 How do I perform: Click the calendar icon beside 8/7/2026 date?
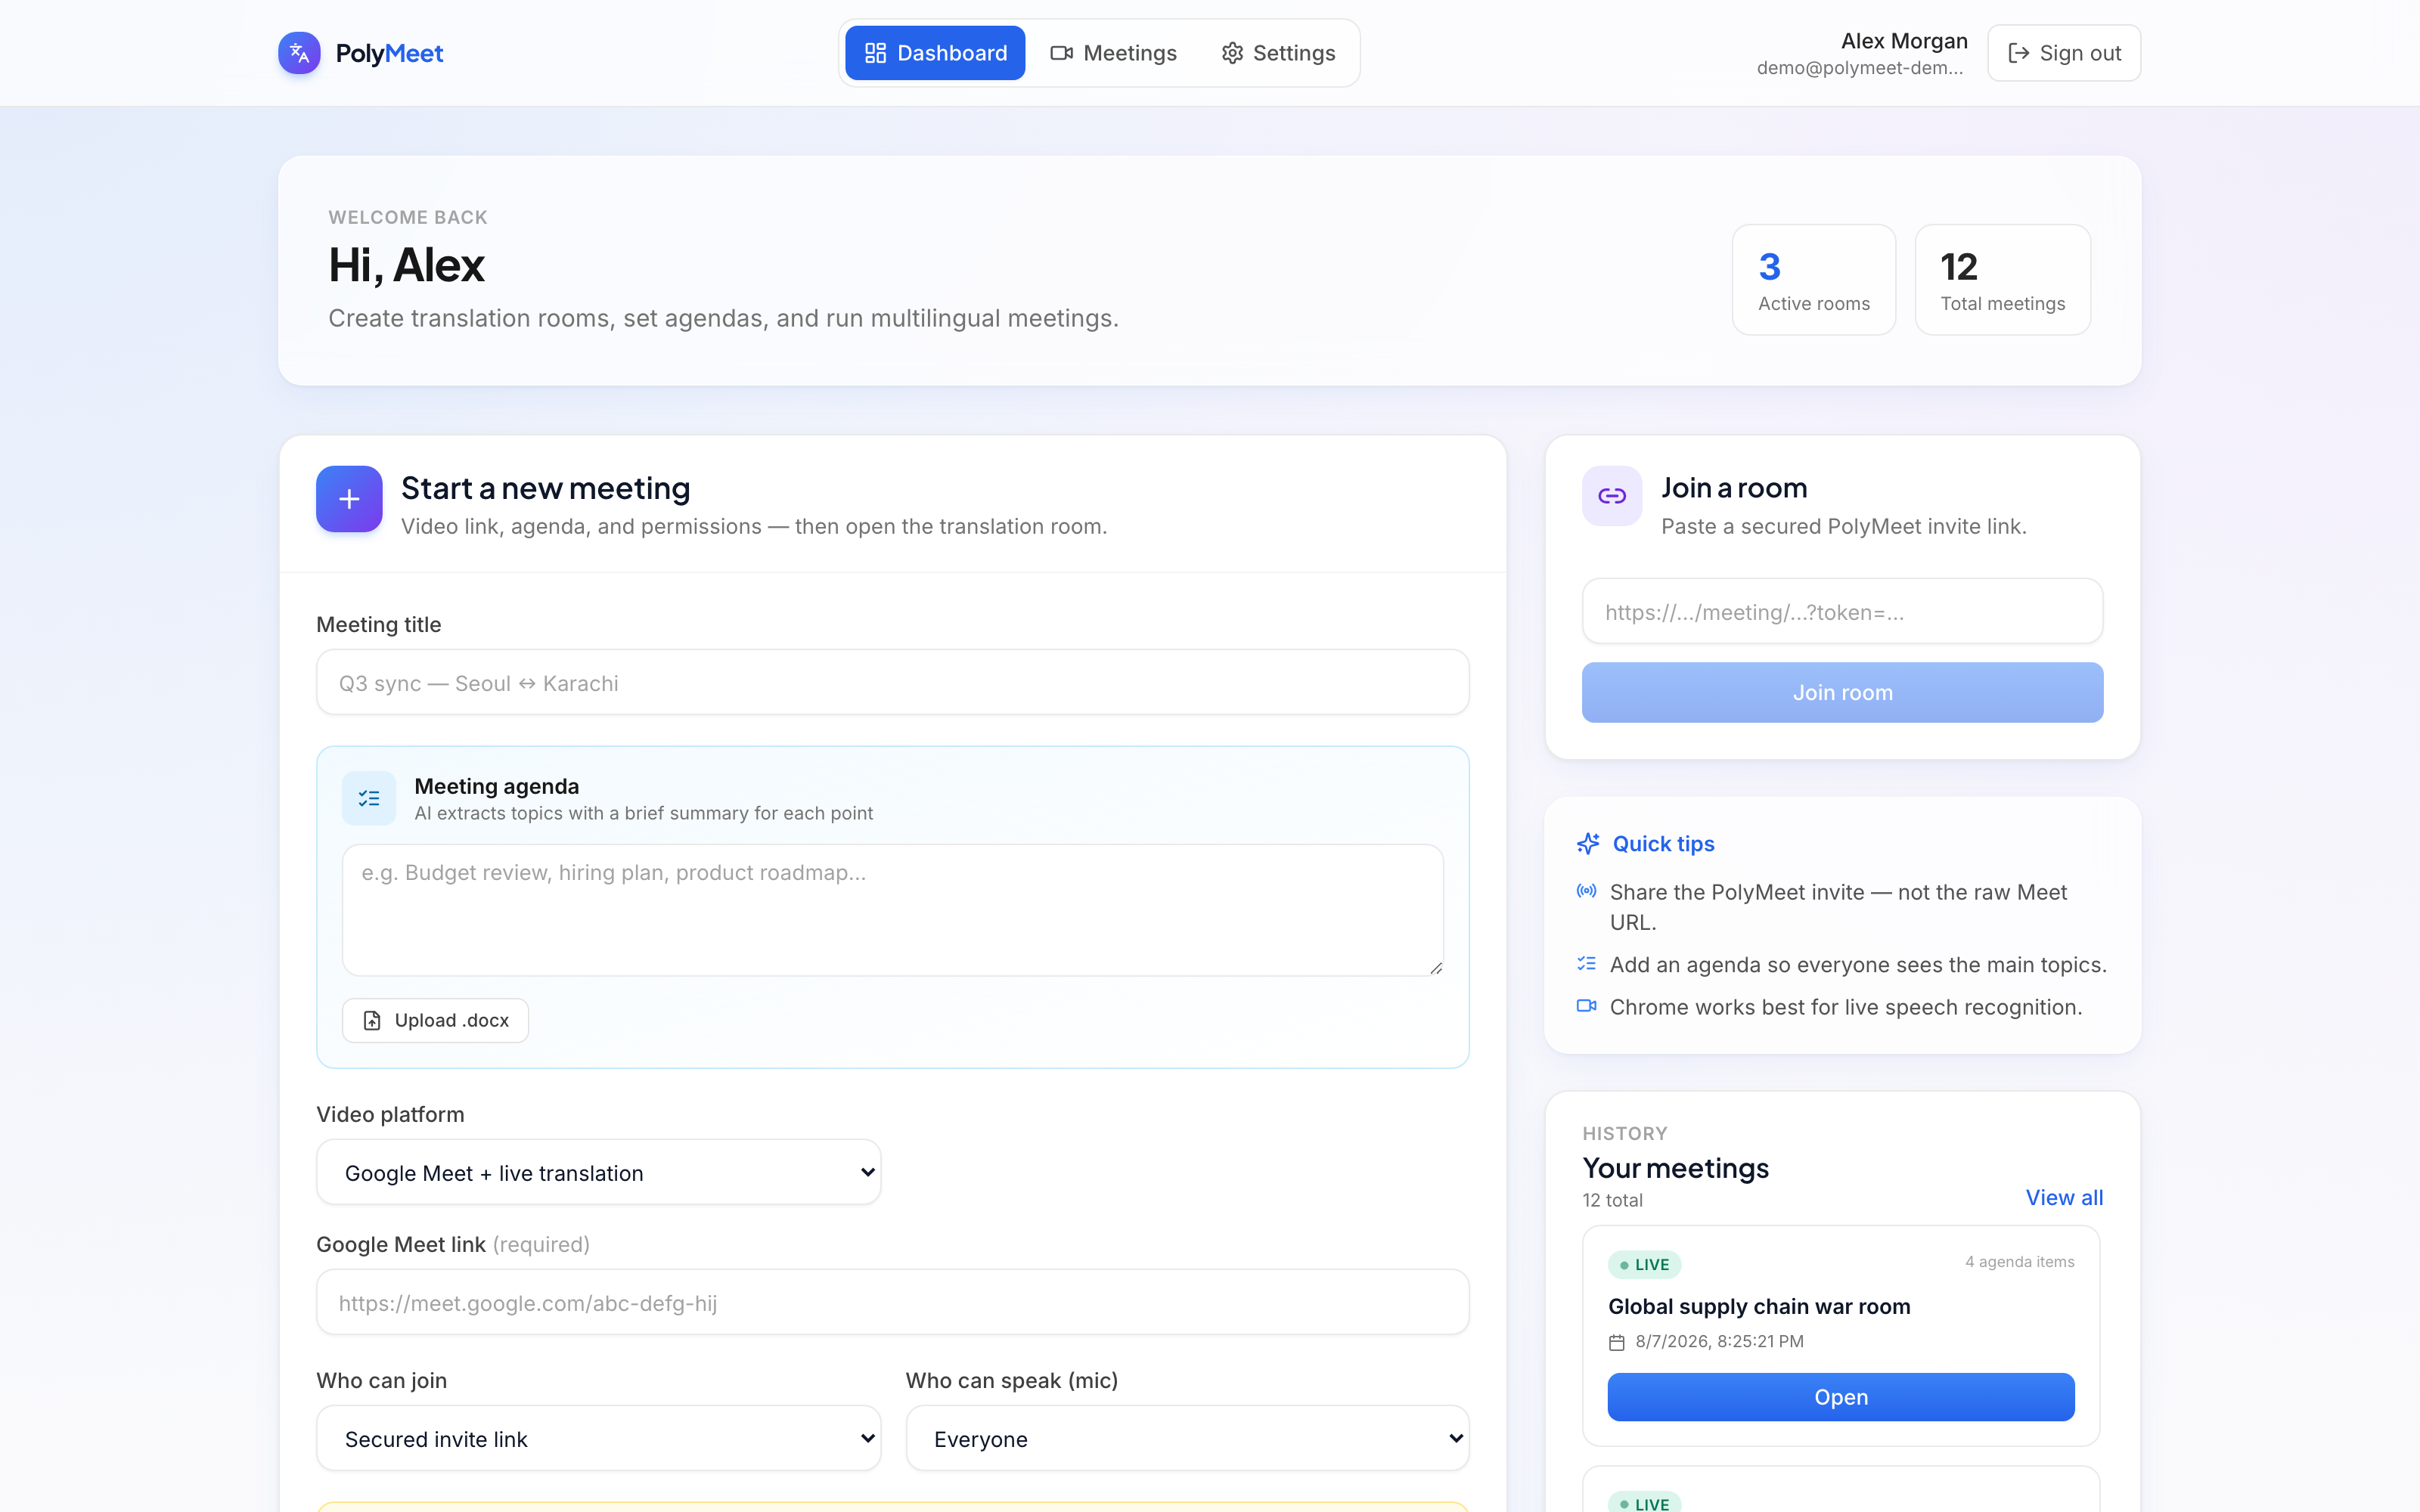click(1616, 1342)
